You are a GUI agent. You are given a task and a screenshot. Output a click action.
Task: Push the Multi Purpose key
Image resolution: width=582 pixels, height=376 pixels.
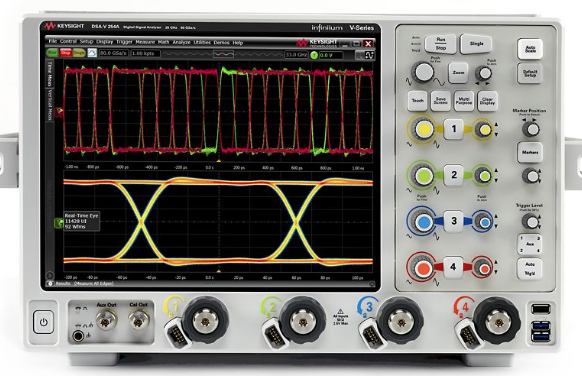coord(464,101)
